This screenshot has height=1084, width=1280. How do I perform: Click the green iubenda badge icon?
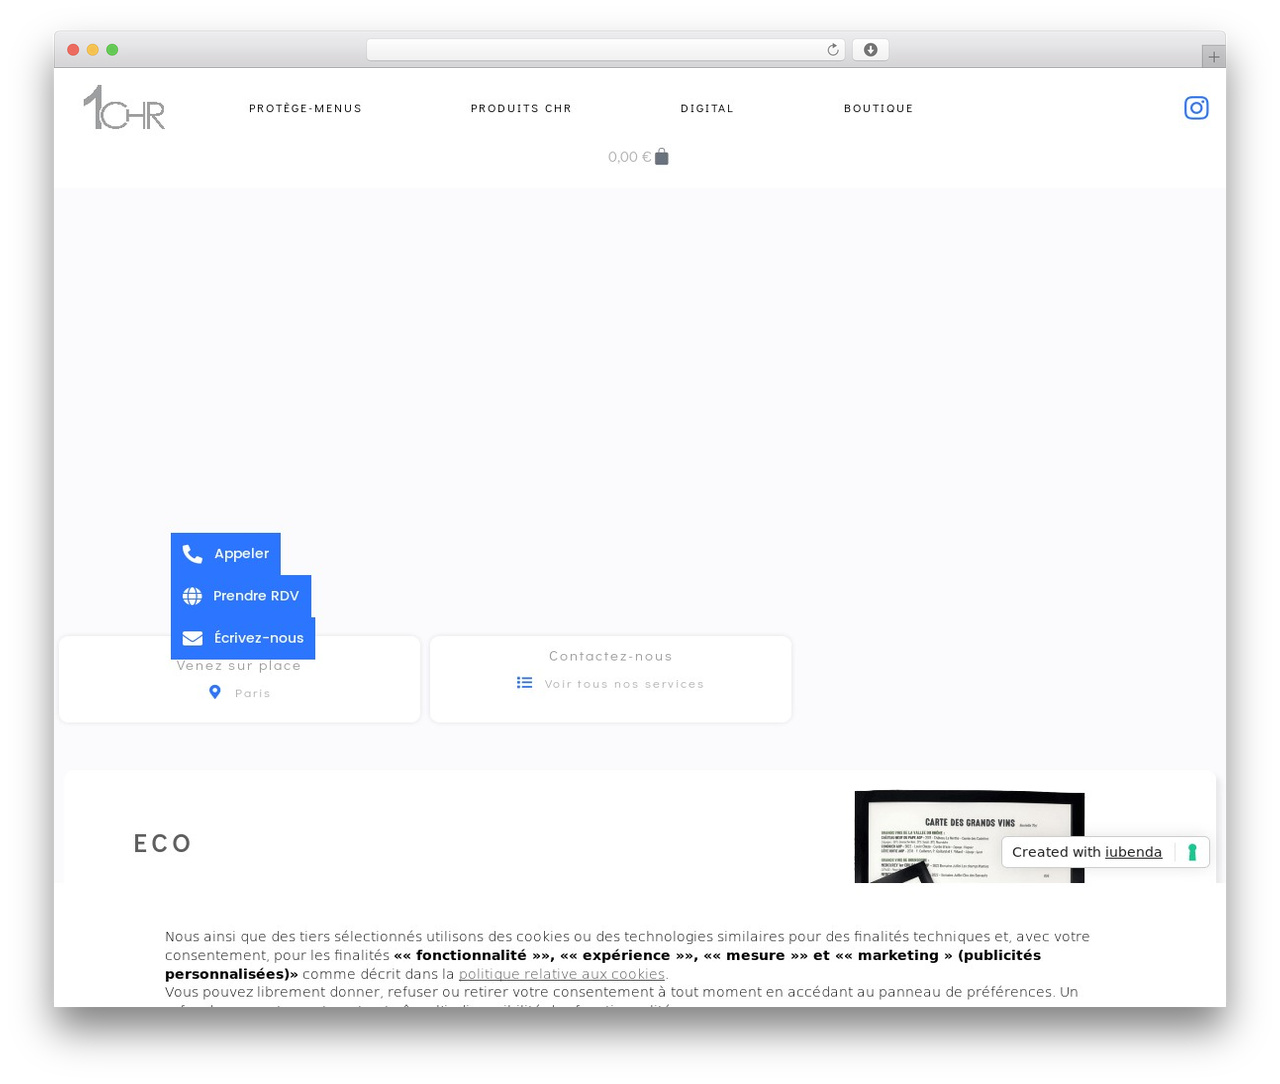[x=1192, y=852]
